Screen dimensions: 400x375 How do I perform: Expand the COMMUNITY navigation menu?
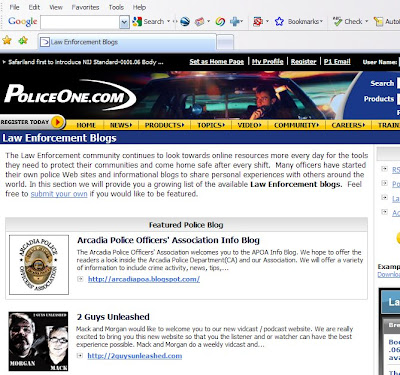[x=296, y=125]
